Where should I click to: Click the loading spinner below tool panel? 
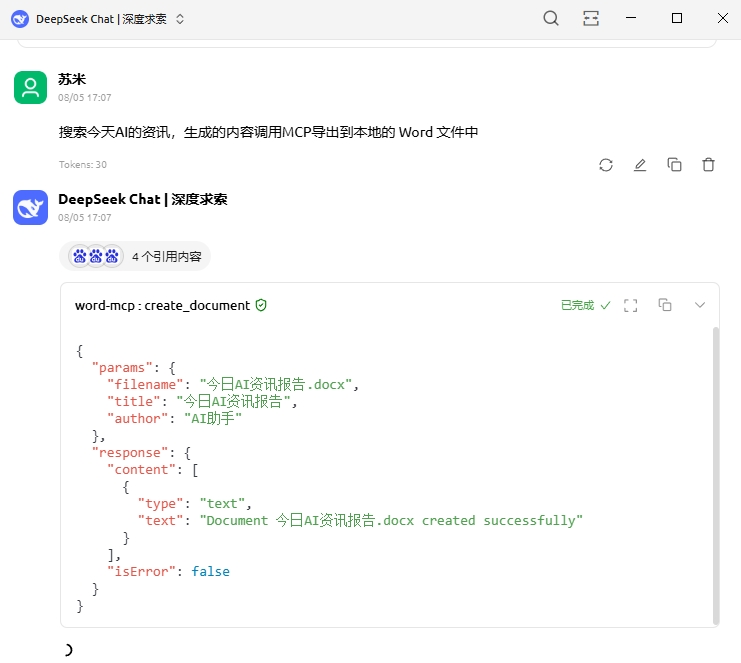(x=68, y=650)
